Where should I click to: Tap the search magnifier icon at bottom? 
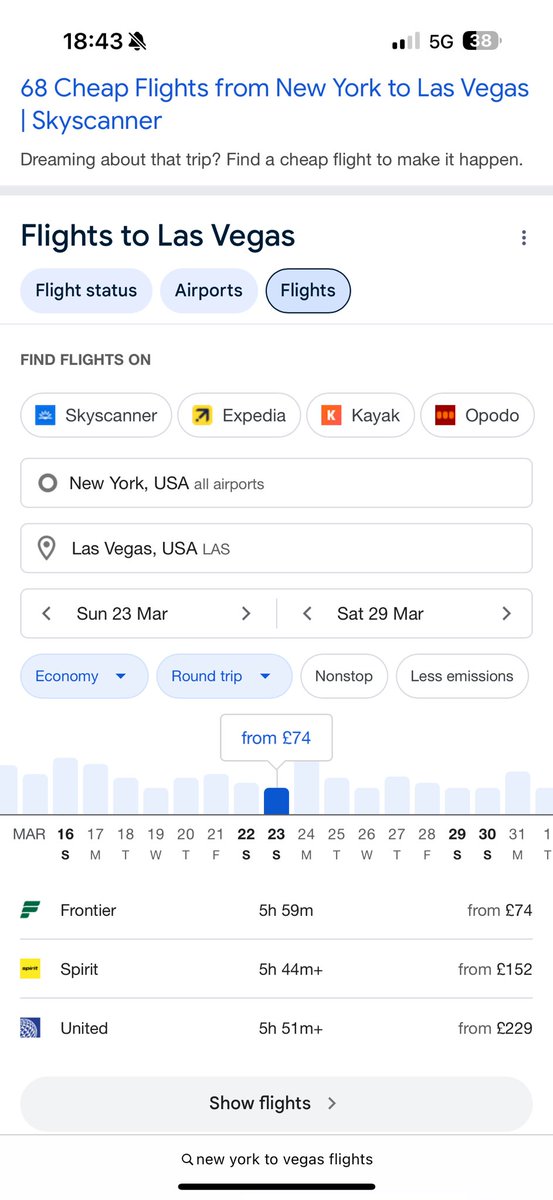187,1160
